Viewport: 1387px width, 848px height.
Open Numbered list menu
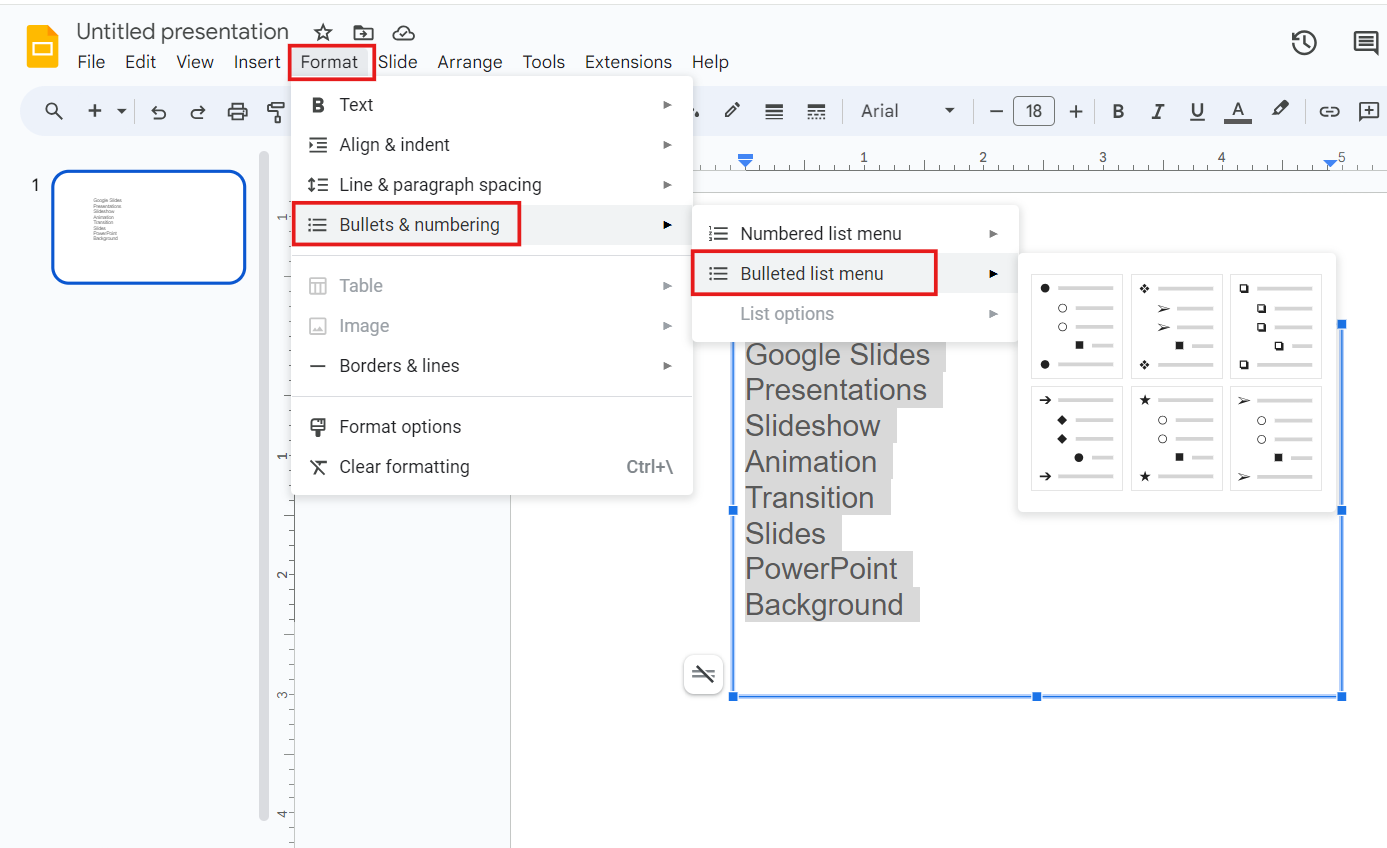point(855,234)
